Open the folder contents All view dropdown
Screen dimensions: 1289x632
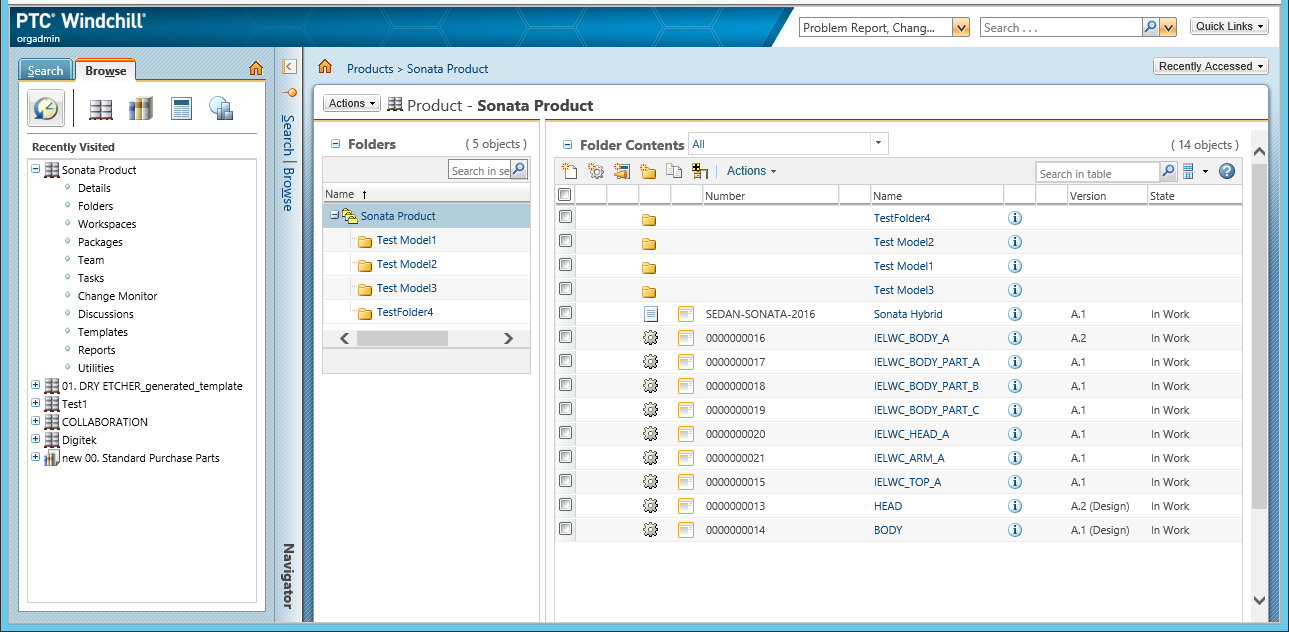788,144
